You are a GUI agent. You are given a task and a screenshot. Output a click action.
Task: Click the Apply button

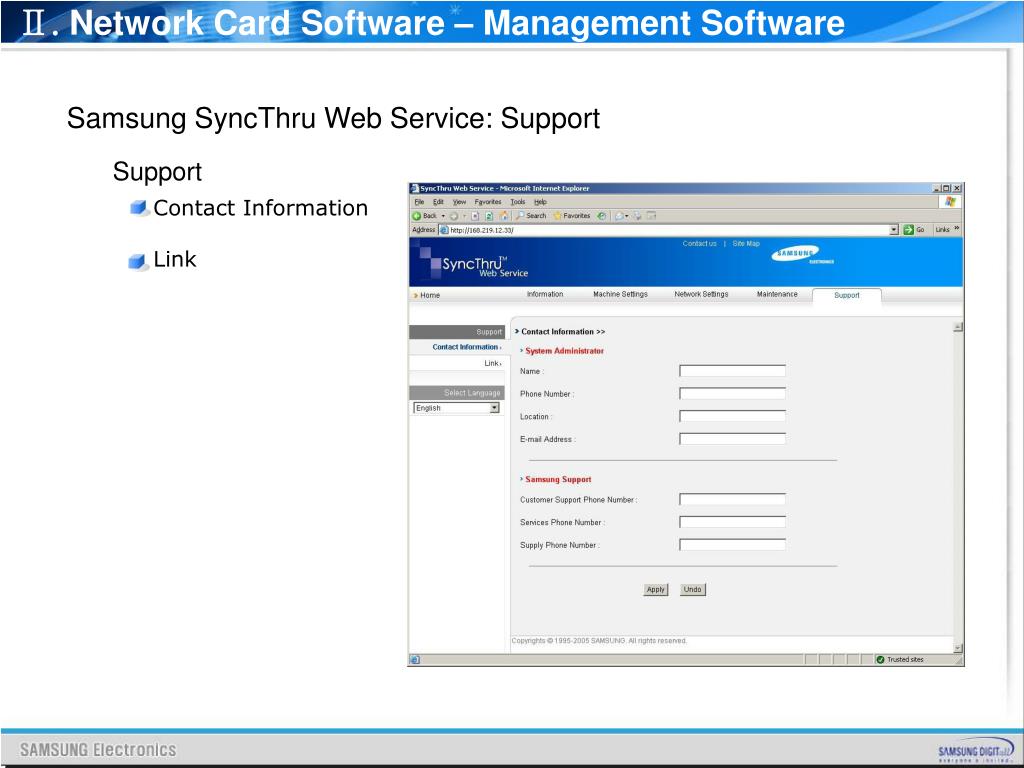point(656,590)
